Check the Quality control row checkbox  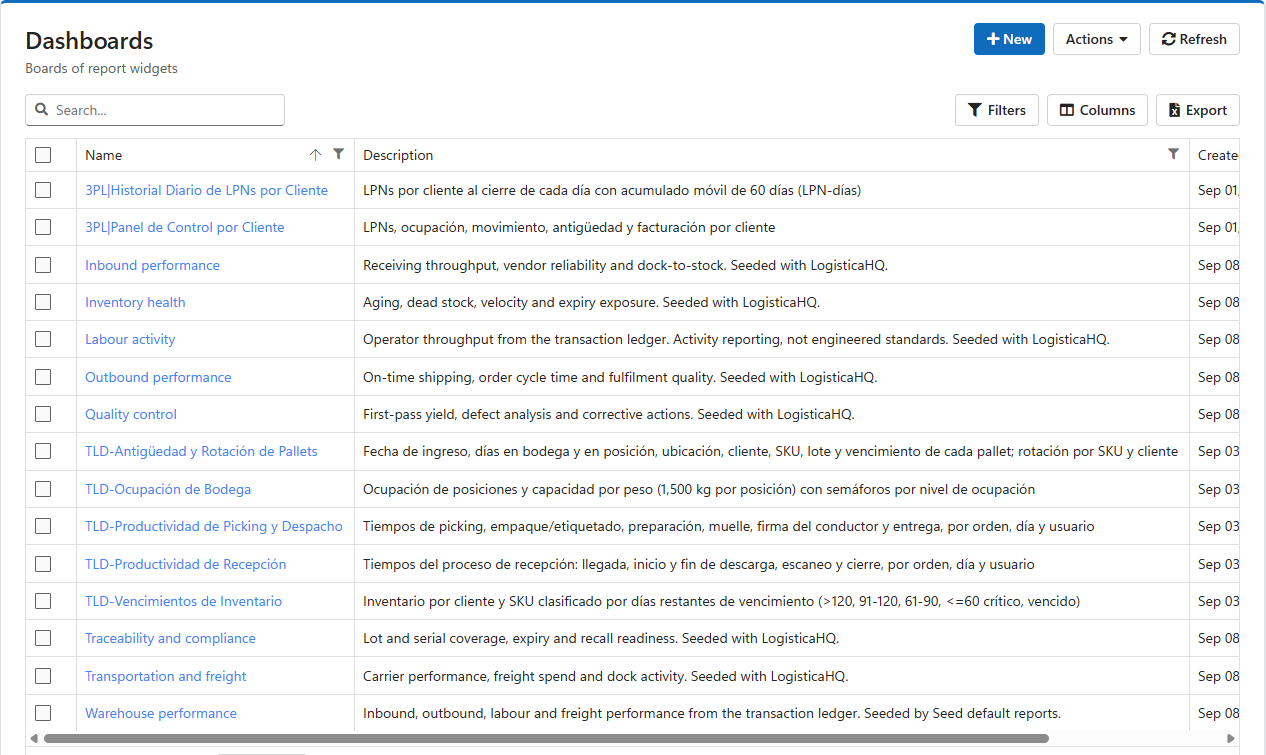click(x=43, y=414)
